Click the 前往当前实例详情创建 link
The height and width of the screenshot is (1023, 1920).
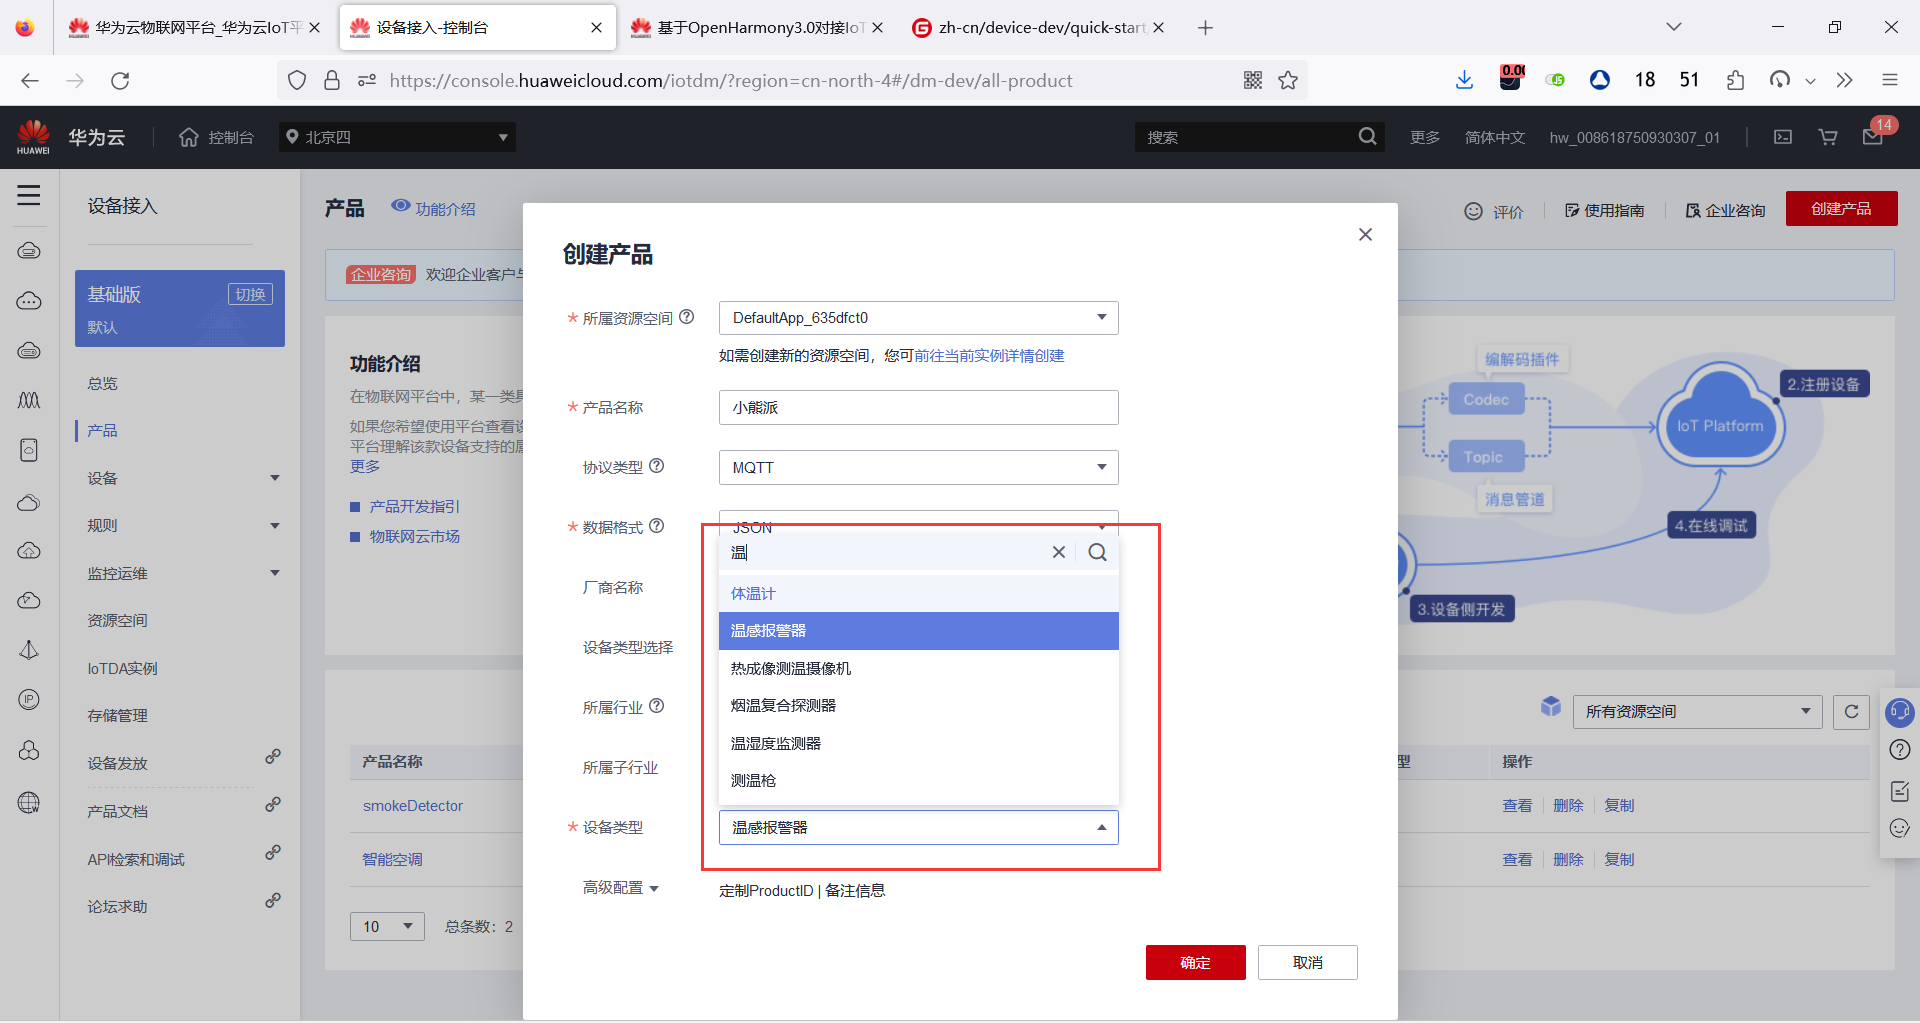tap(989, 356)
